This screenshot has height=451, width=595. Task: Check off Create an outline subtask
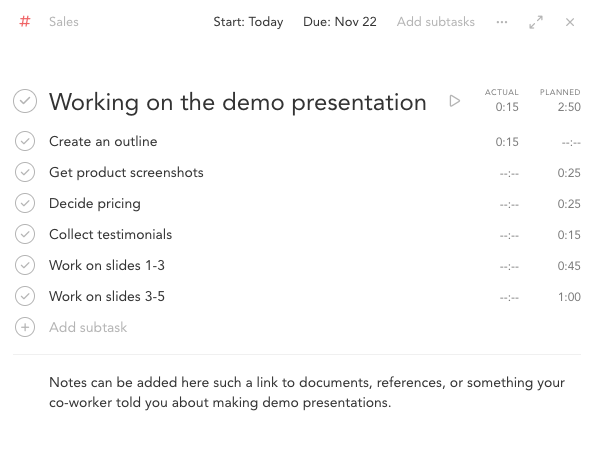coord(25,141)
